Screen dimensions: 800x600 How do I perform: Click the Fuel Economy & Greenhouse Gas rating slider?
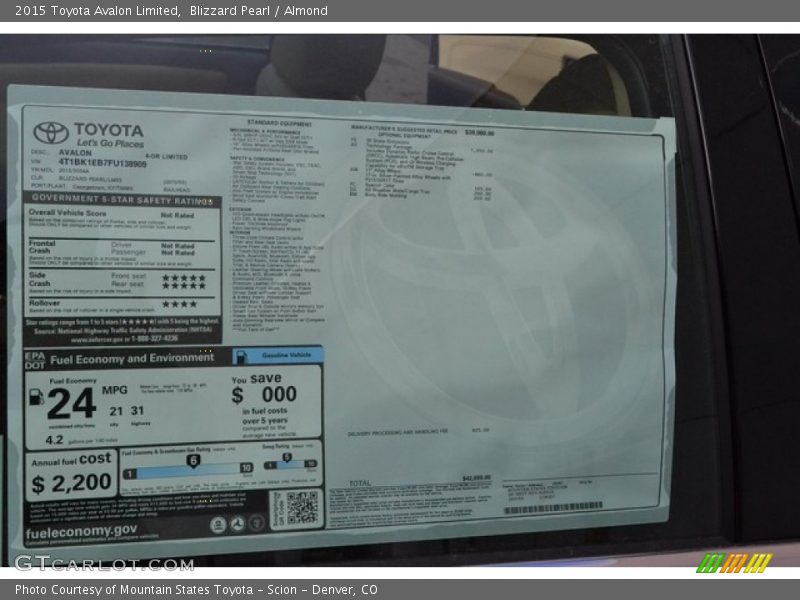pos(188,466)
